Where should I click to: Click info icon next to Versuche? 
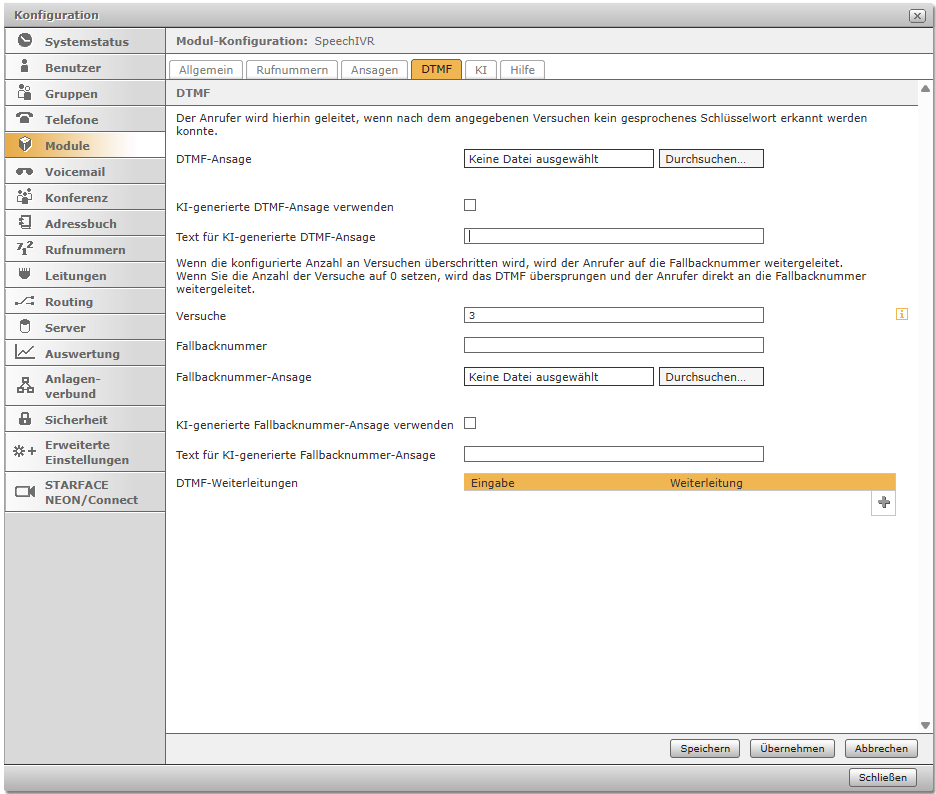(x=901, y=315)
